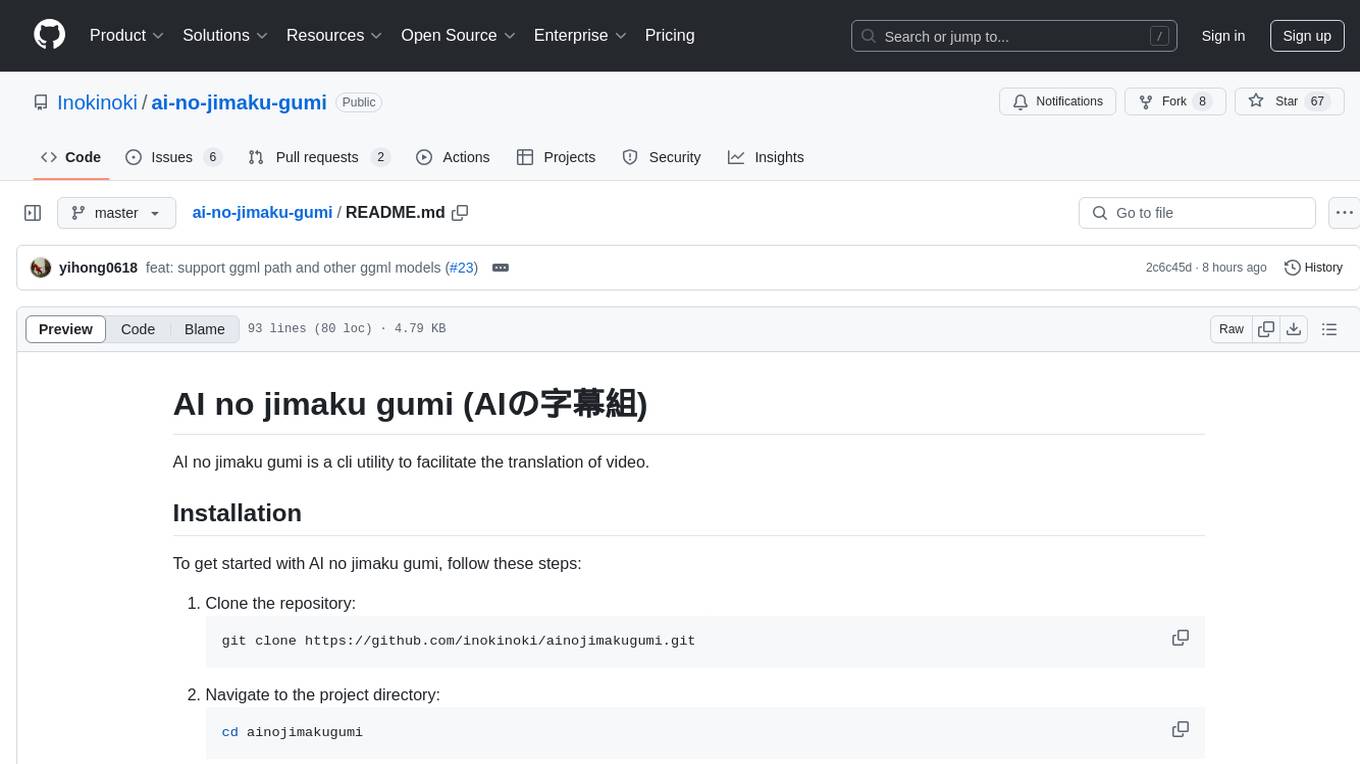Open the master branch dropdown
This screenshot has width=1360, height=764.
(x=116, y=213)
